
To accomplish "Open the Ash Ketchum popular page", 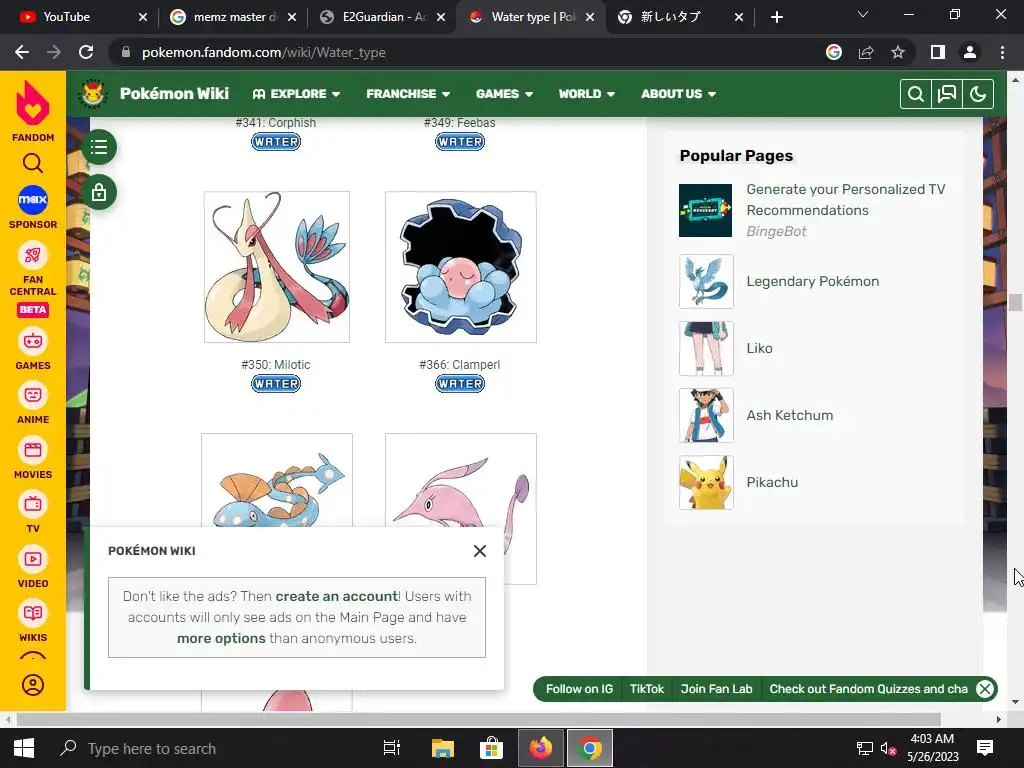I will coord(790,415).
